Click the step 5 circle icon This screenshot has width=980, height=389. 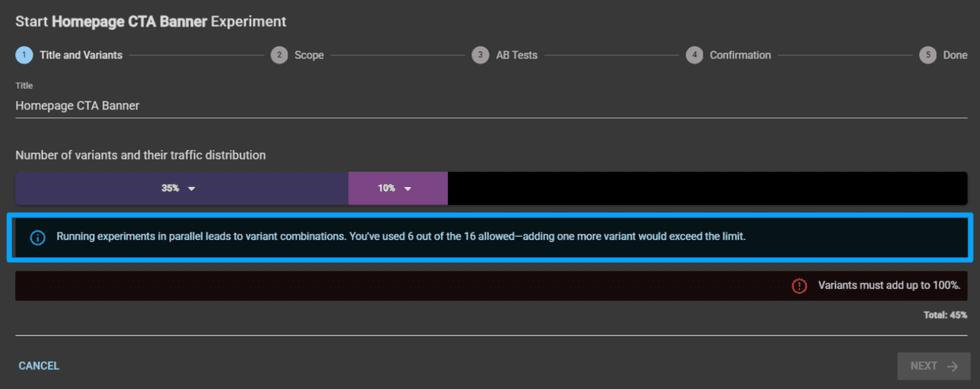(928, 55)
